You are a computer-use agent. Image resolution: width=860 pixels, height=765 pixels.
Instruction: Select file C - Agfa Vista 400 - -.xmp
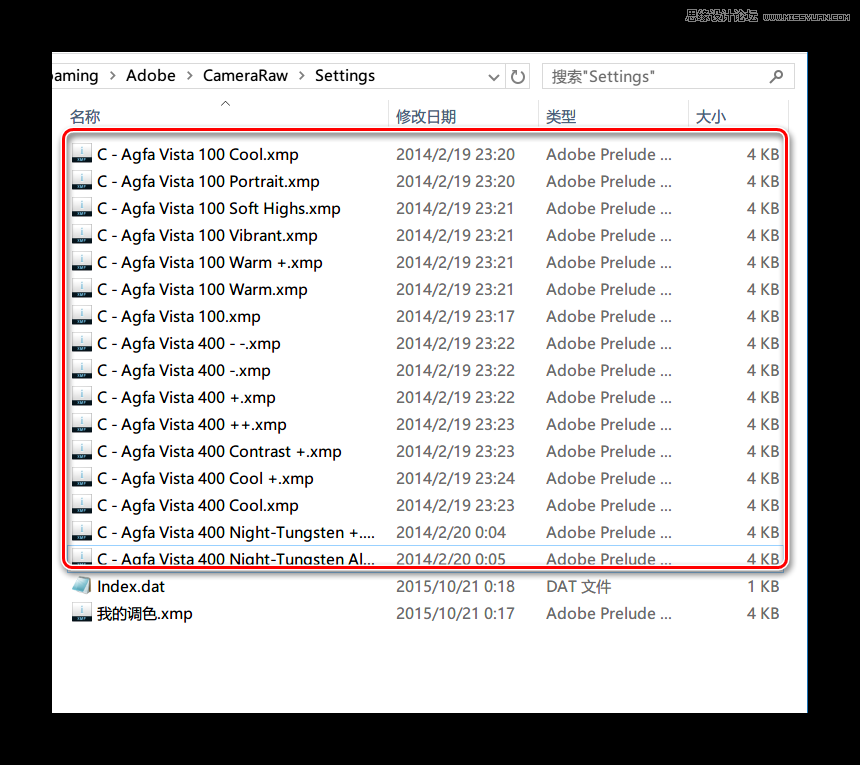coord(189,343)
